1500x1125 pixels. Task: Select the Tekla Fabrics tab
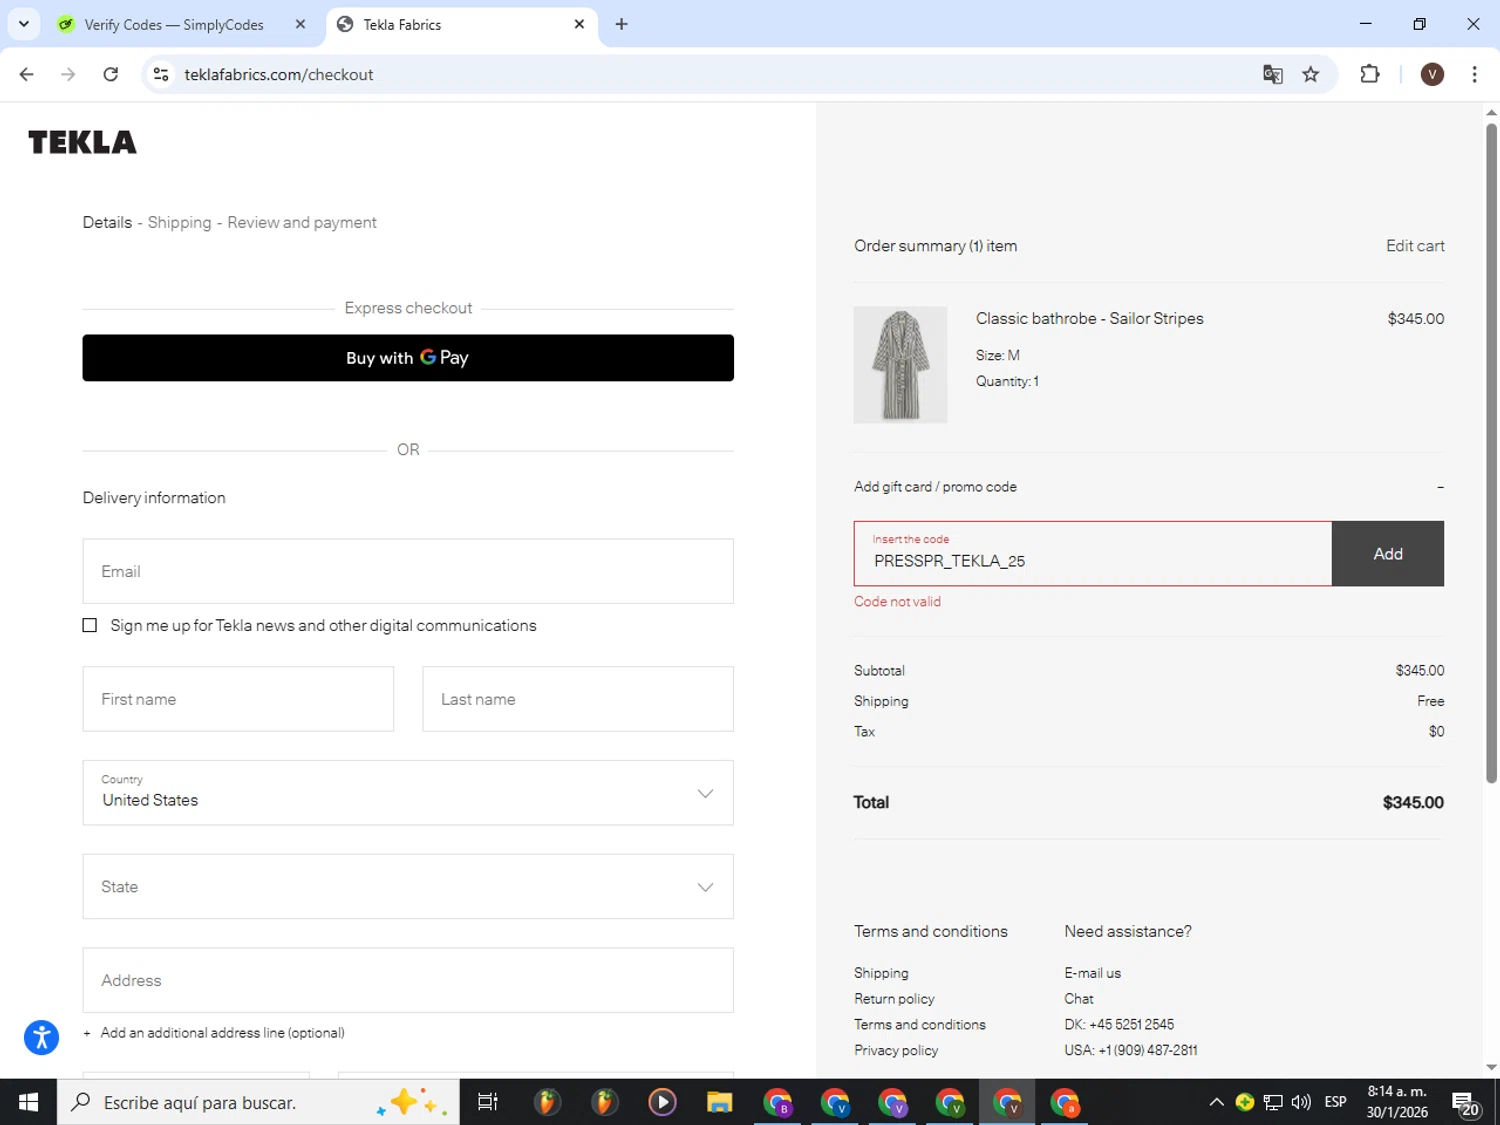(x=450, y=24)
